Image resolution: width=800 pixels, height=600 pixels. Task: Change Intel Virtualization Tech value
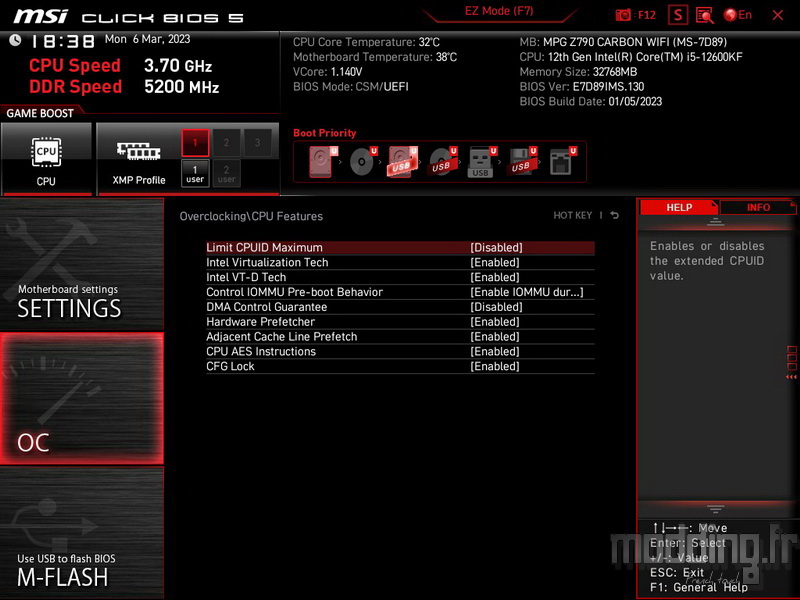[x=494, y=262]
